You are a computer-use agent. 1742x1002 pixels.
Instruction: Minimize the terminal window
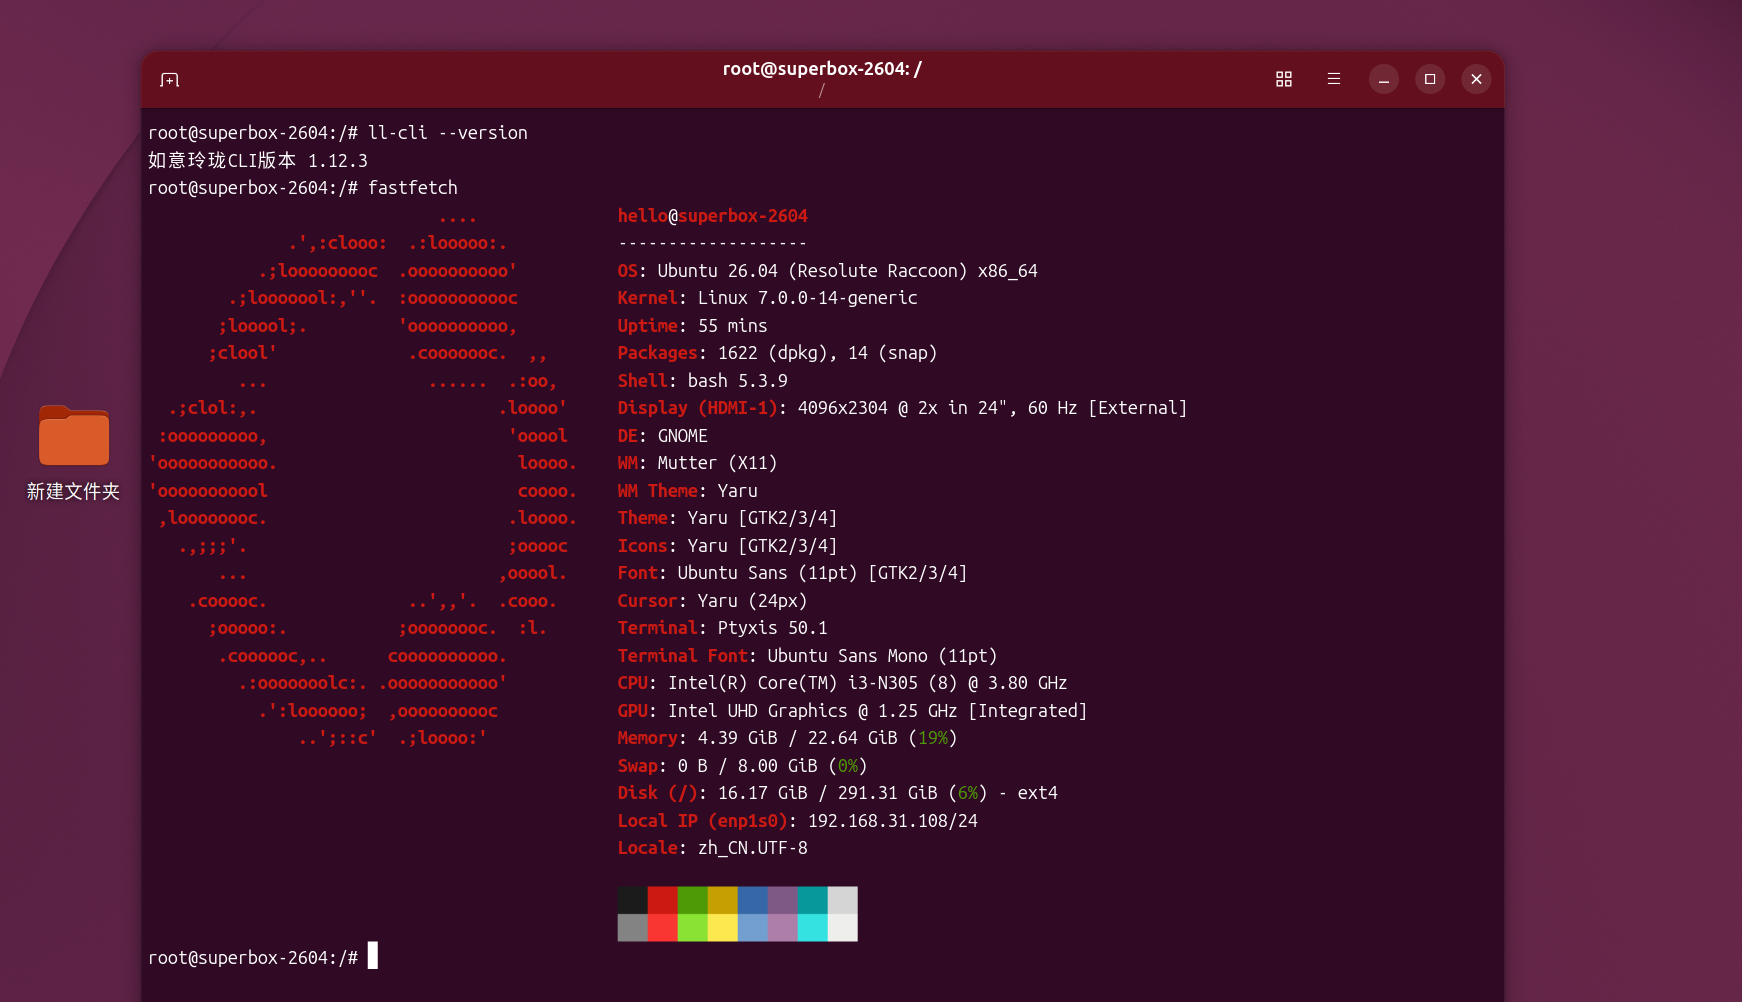[x=1384, y=79]
